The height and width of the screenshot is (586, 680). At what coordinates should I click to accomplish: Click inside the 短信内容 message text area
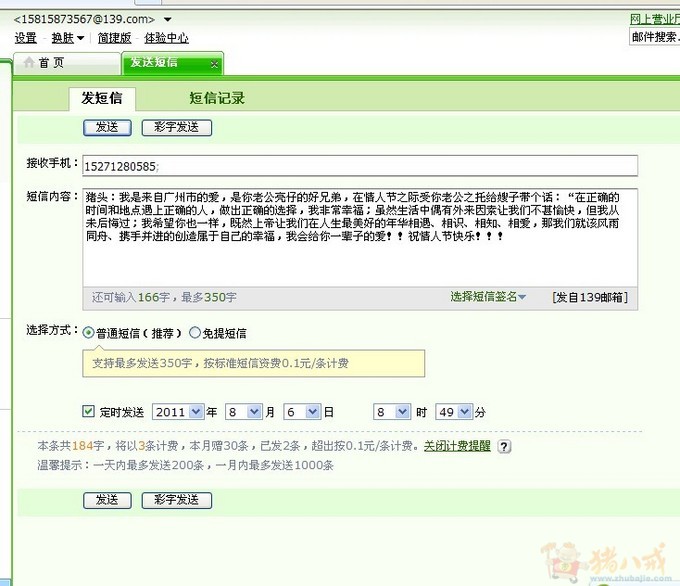[x=360, y=237]
